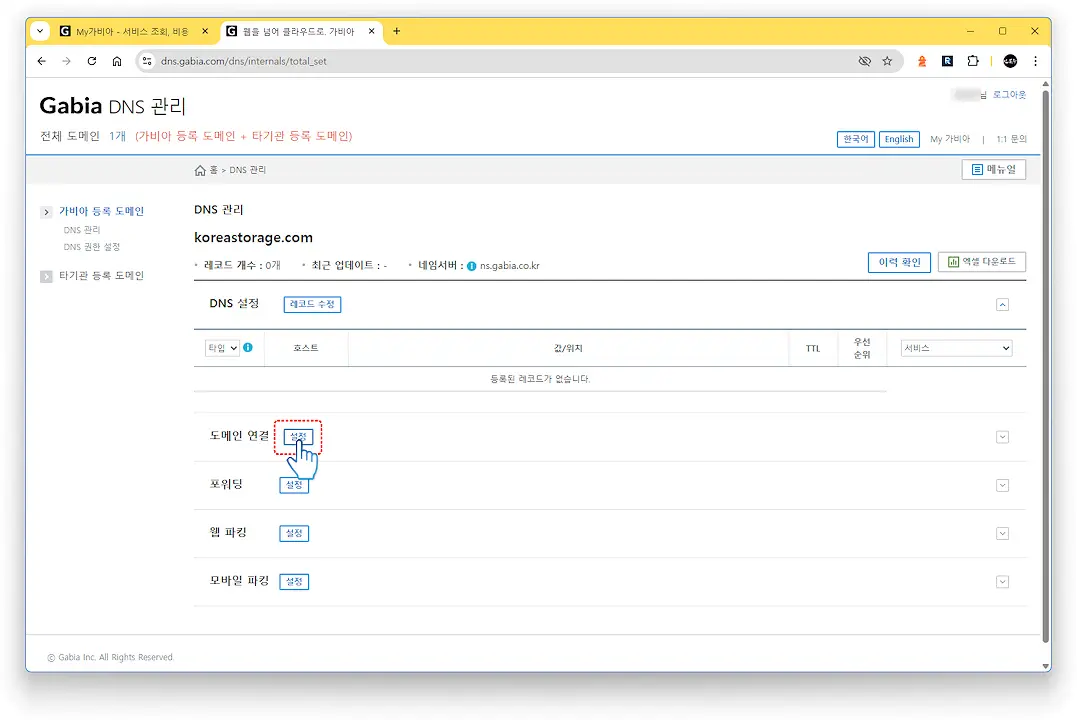This screenshot has height=720, width=1077.
Task: Click the browser forward arrow
Action: click(67, 61)
